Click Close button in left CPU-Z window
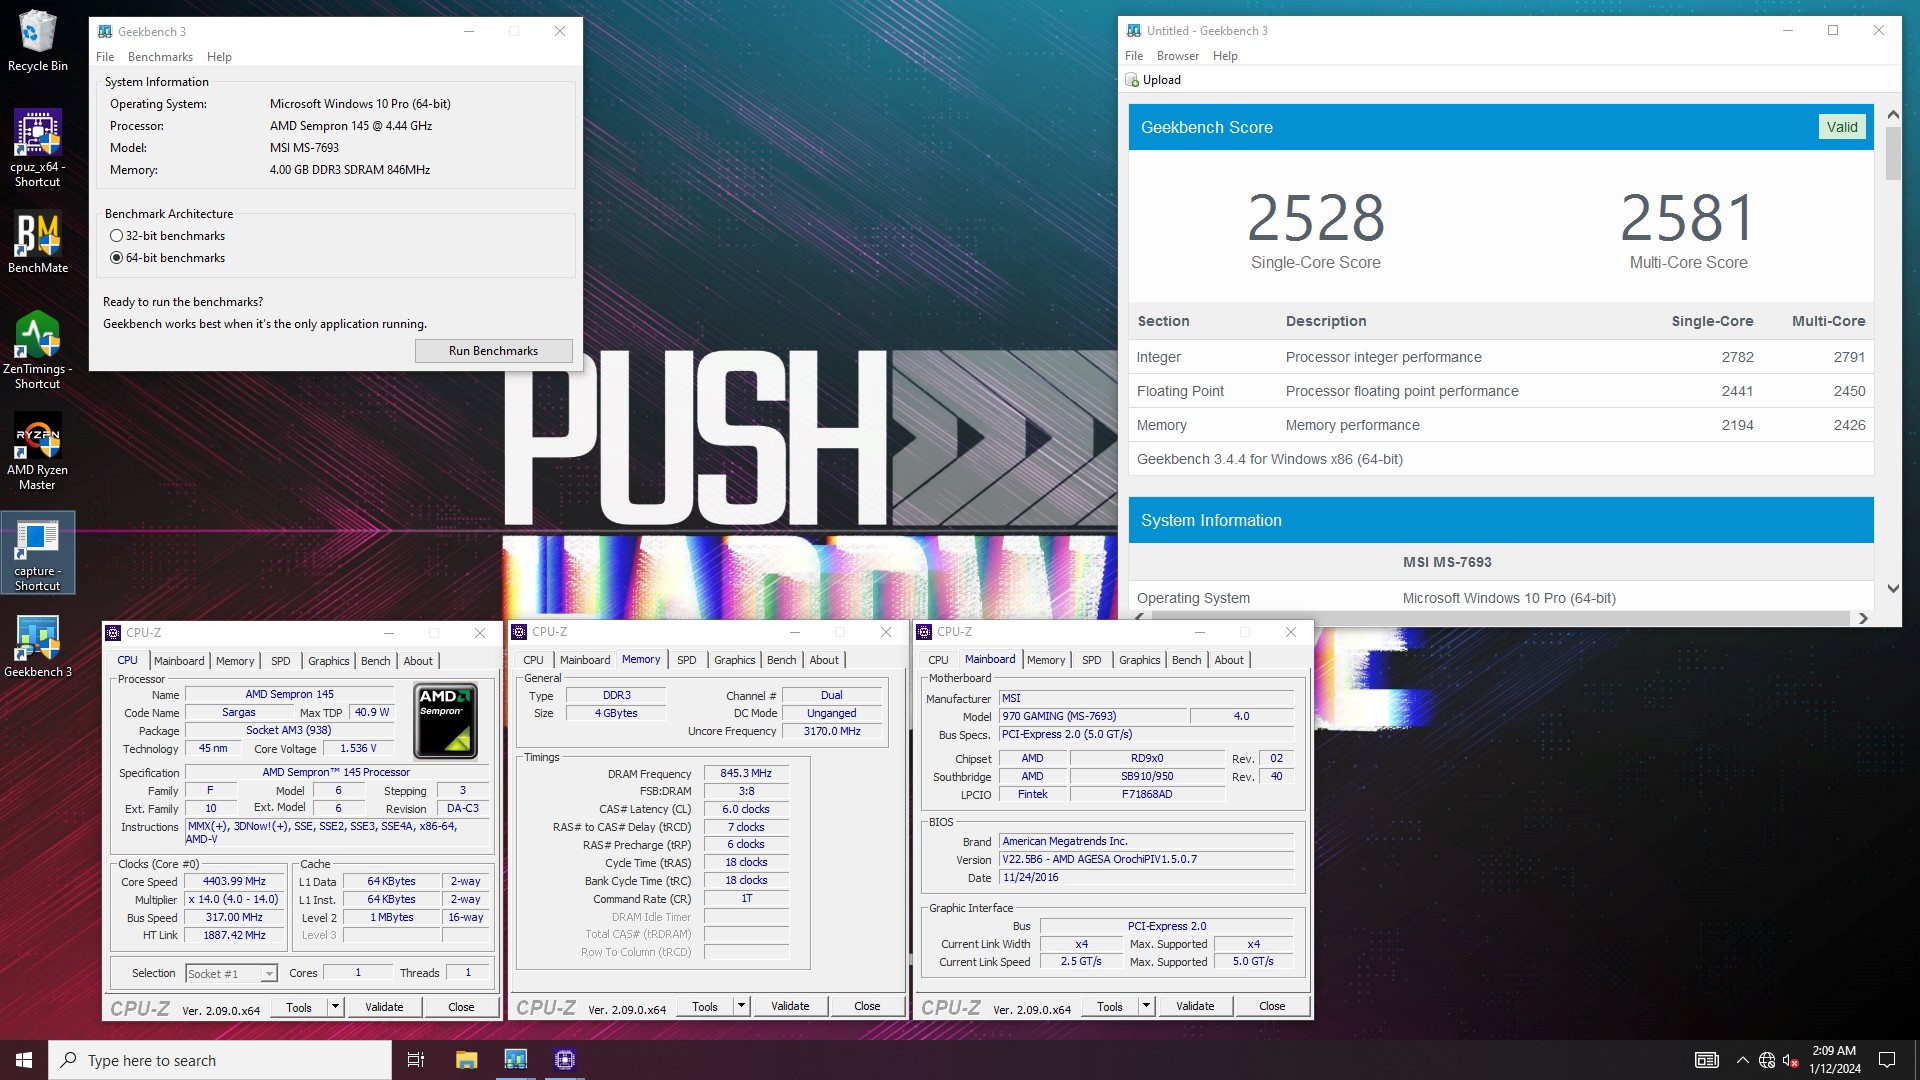 coord(461,1007)
